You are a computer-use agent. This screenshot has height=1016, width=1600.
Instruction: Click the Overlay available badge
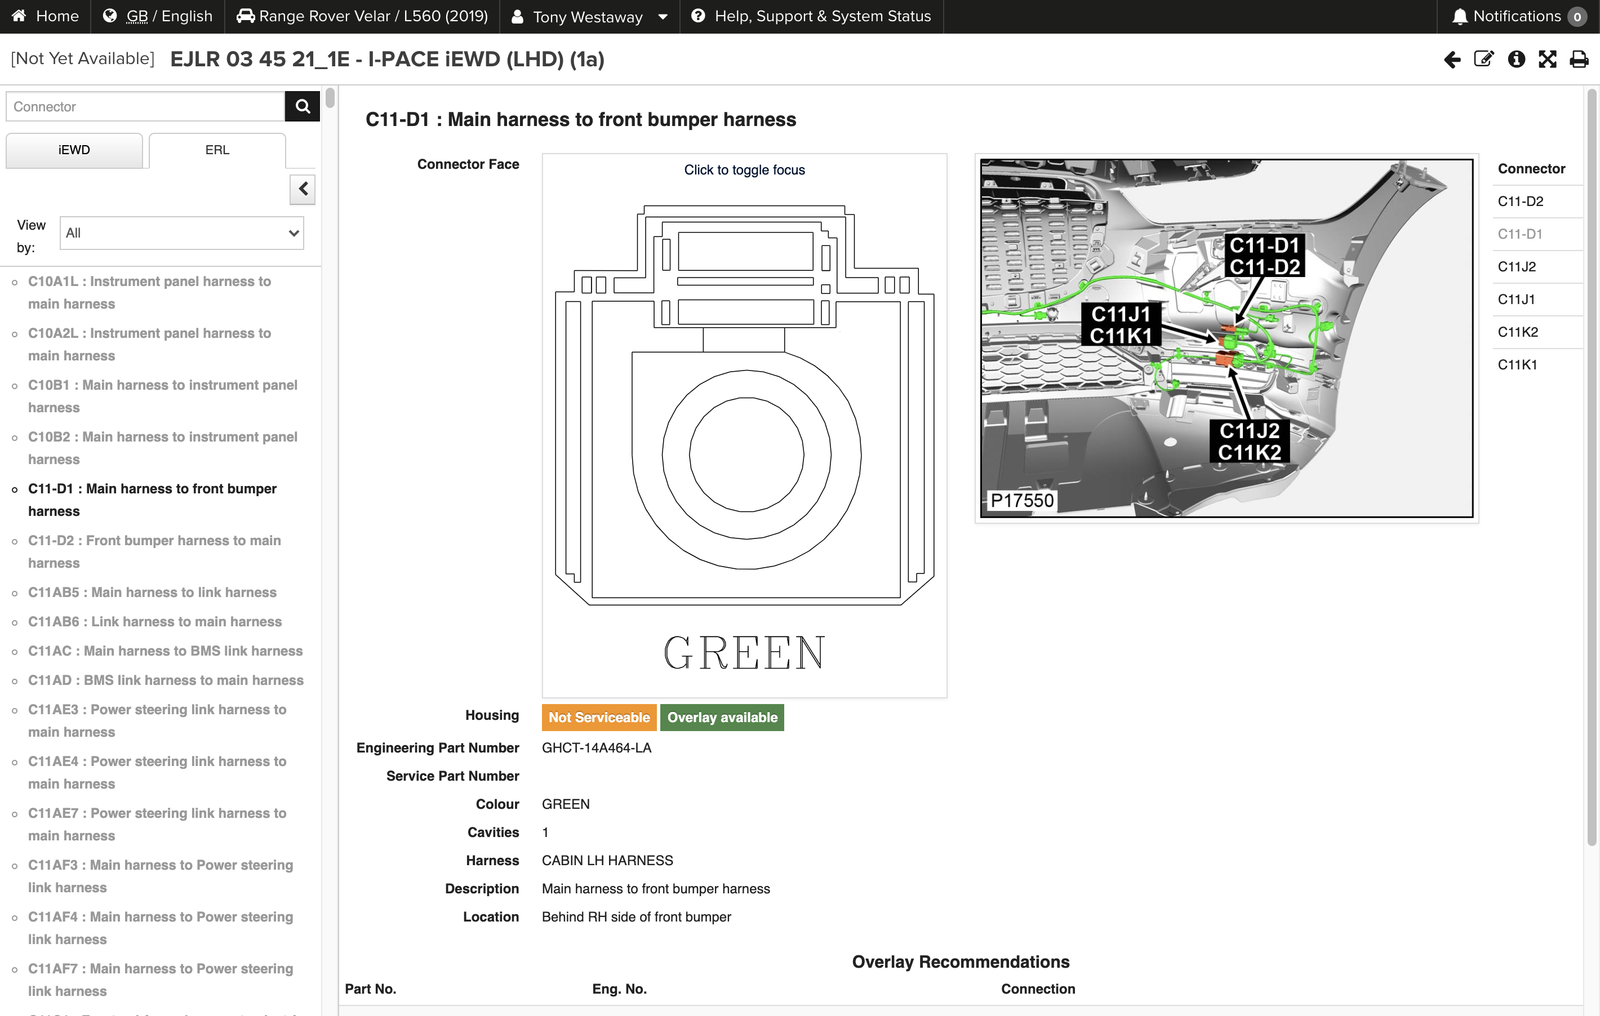[722, 718]
